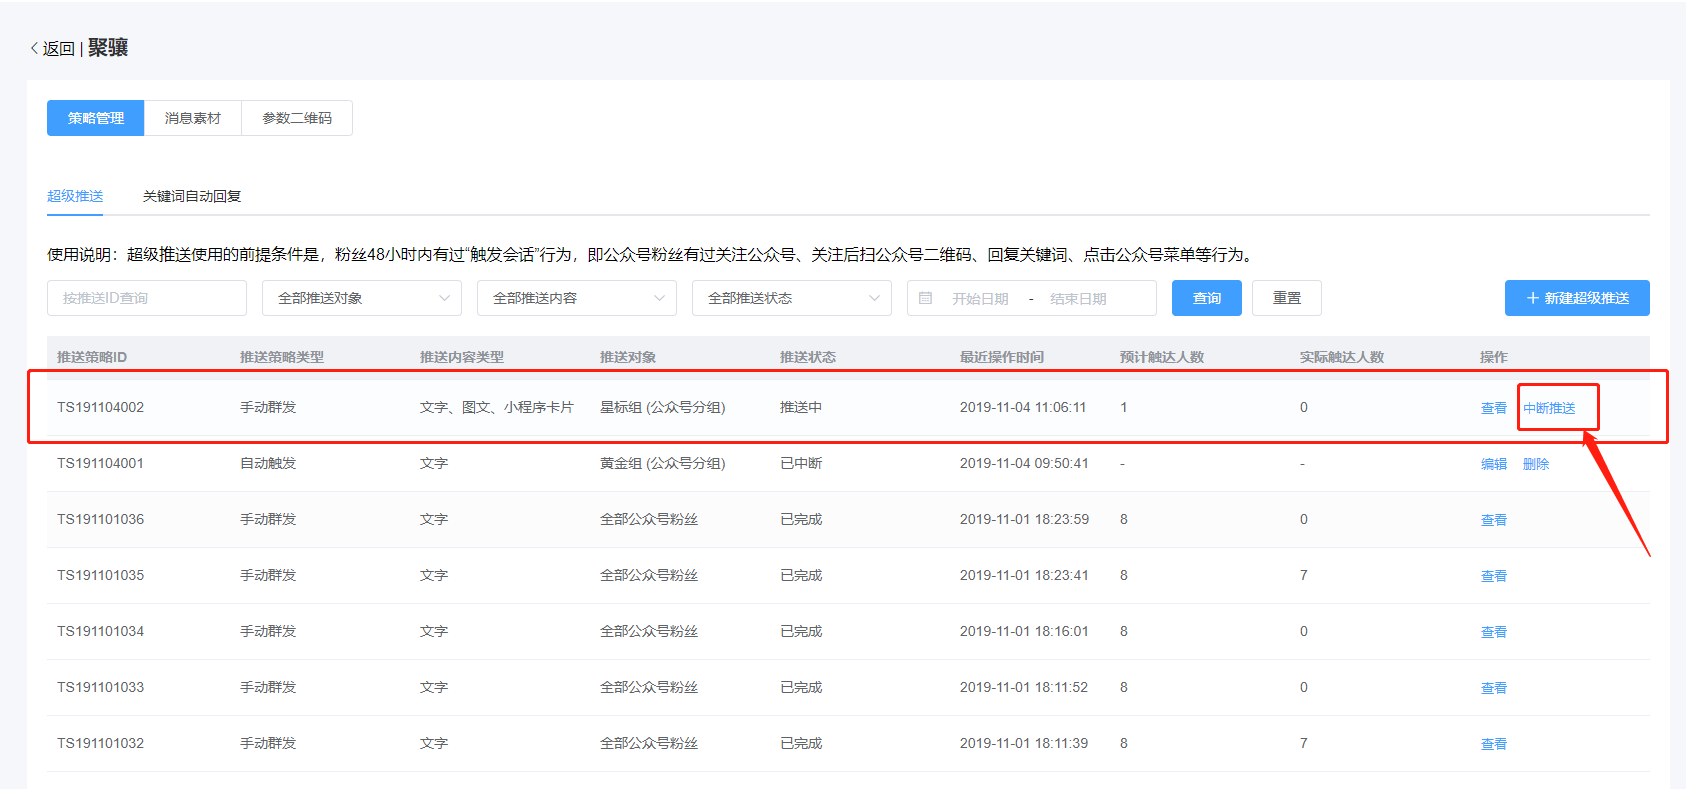Screen dimensions: 1686x789
Task: Select the 策略管理 tab
Action: pos(96,118)
